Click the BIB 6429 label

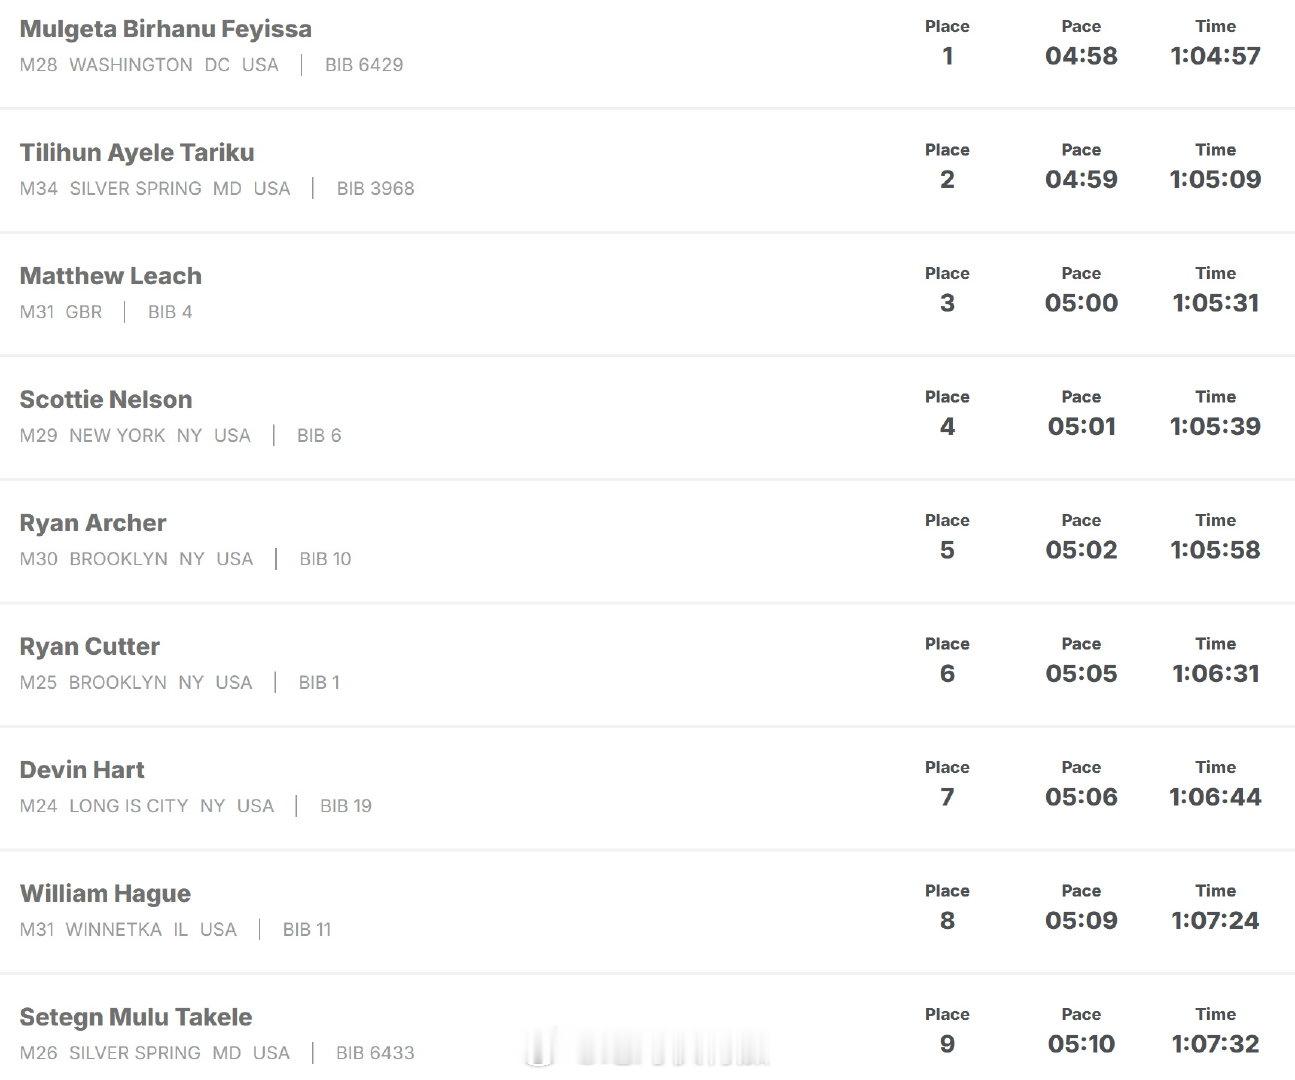click(364, 65)
